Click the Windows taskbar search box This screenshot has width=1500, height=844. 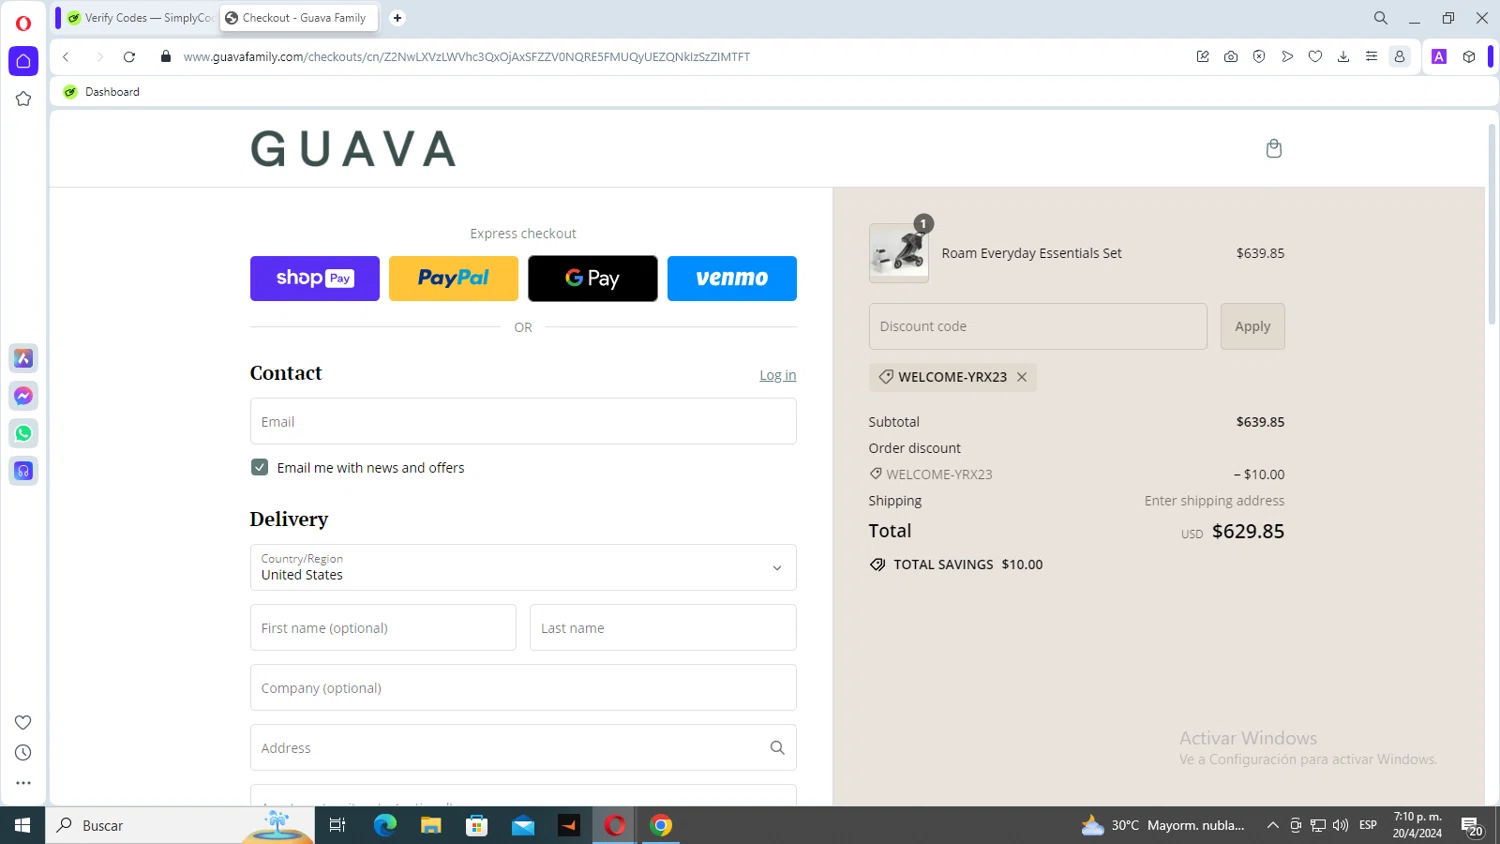click(x=180, y=825)
